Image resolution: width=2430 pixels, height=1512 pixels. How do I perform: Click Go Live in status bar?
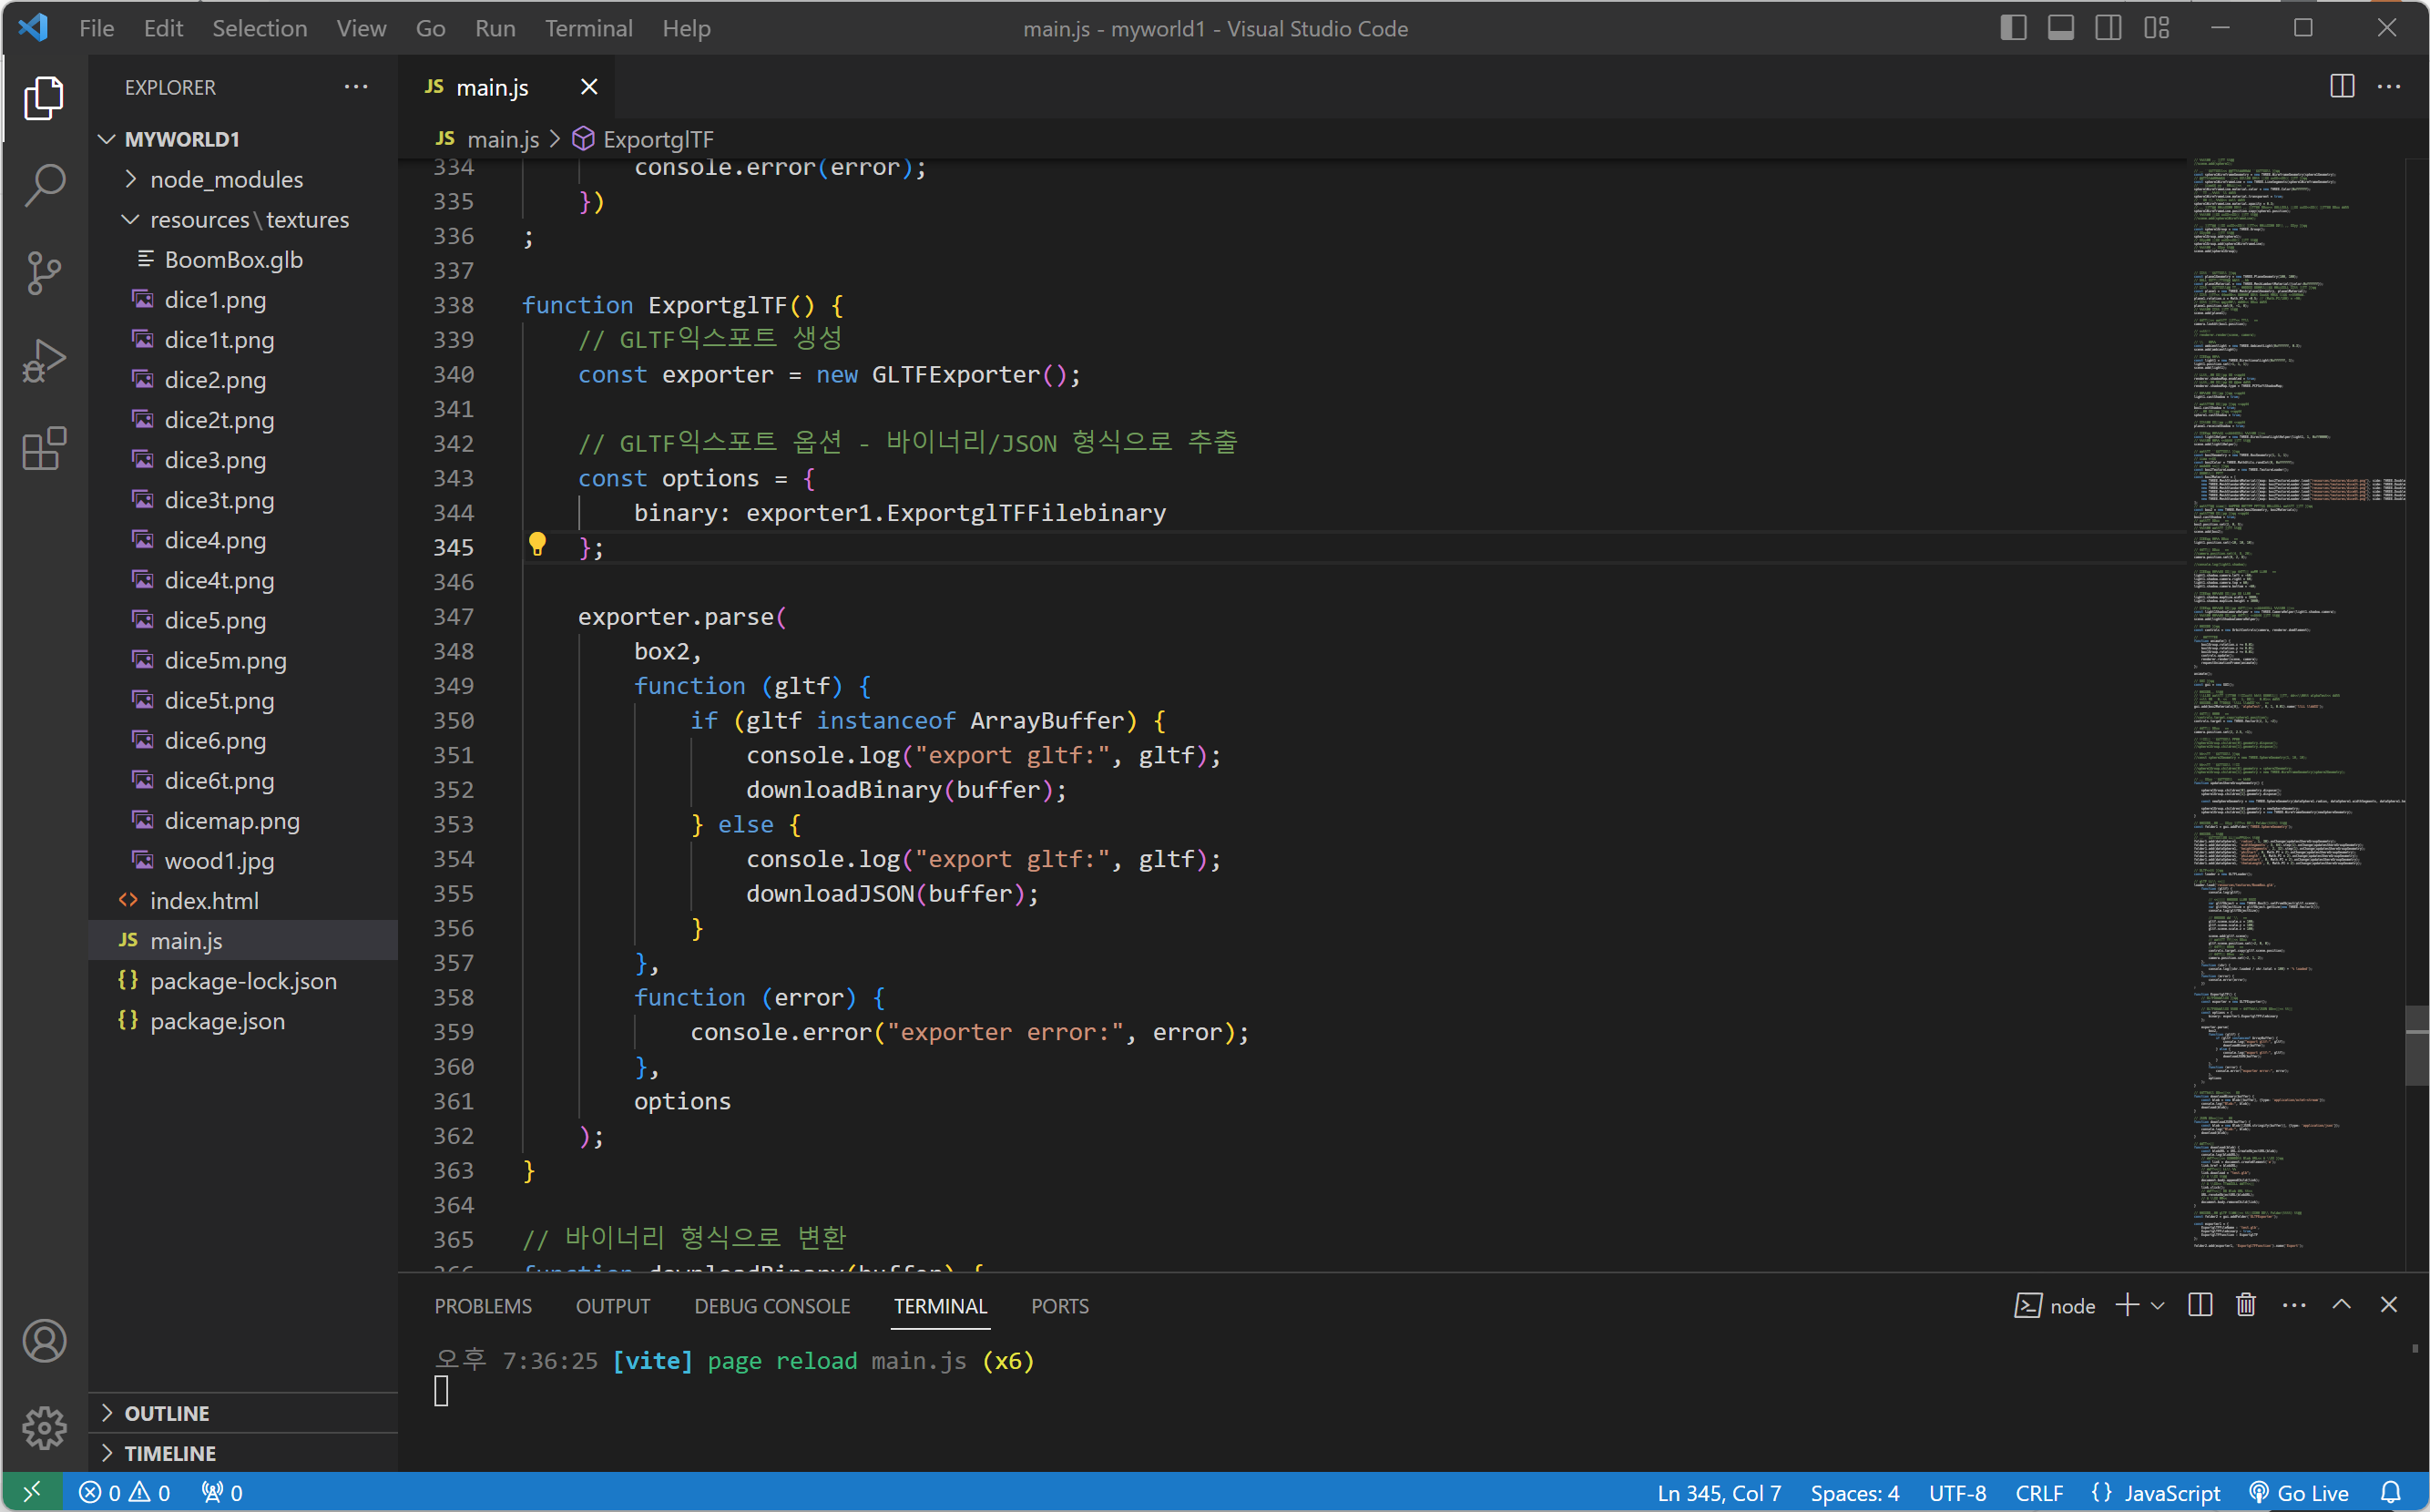pos(2299,1493)
